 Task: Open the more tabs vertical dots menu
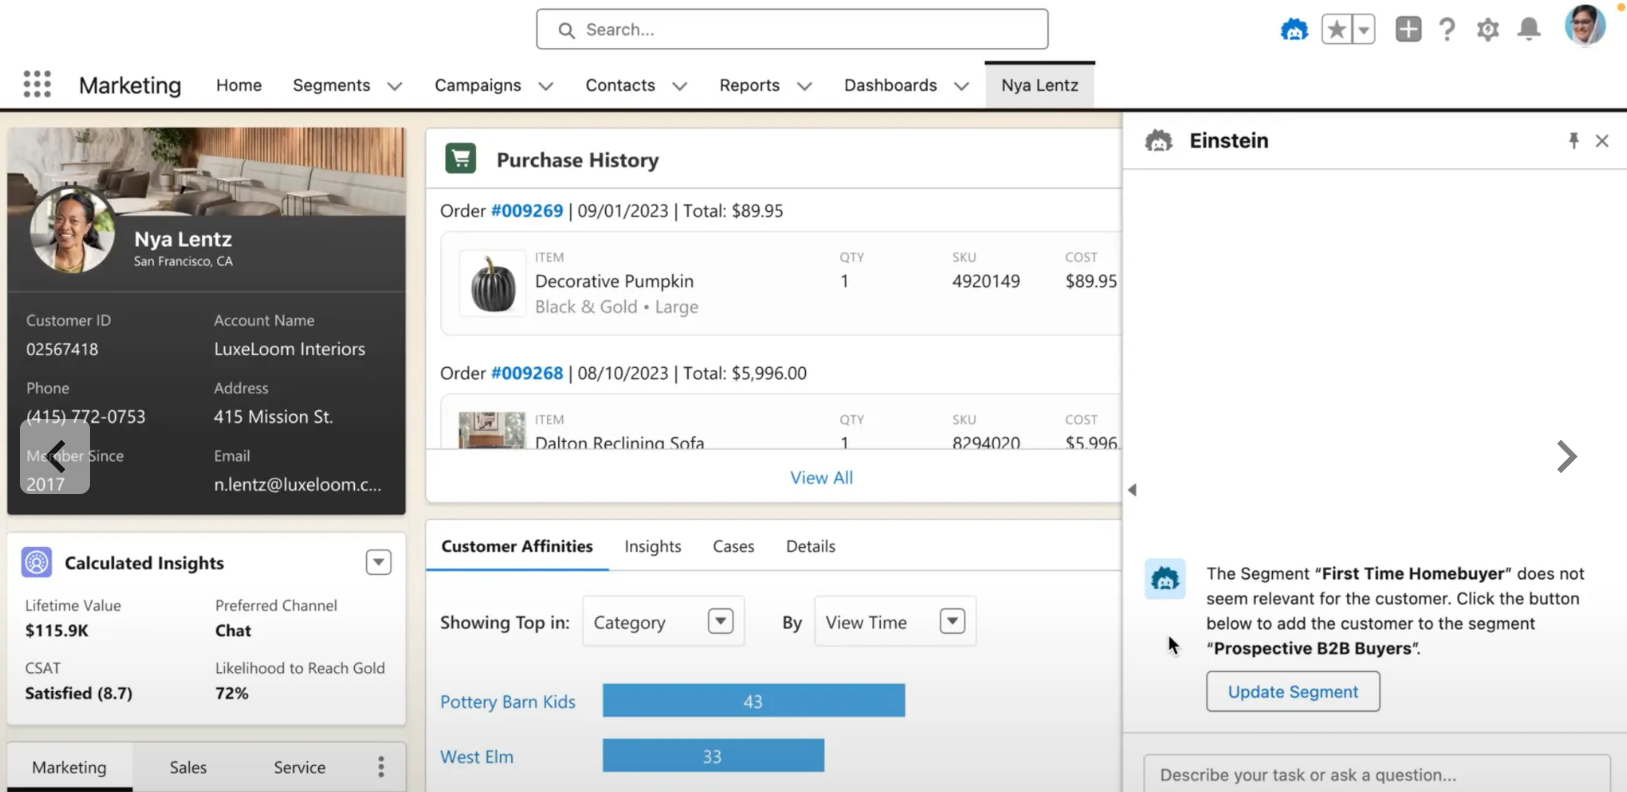[381, 767]
